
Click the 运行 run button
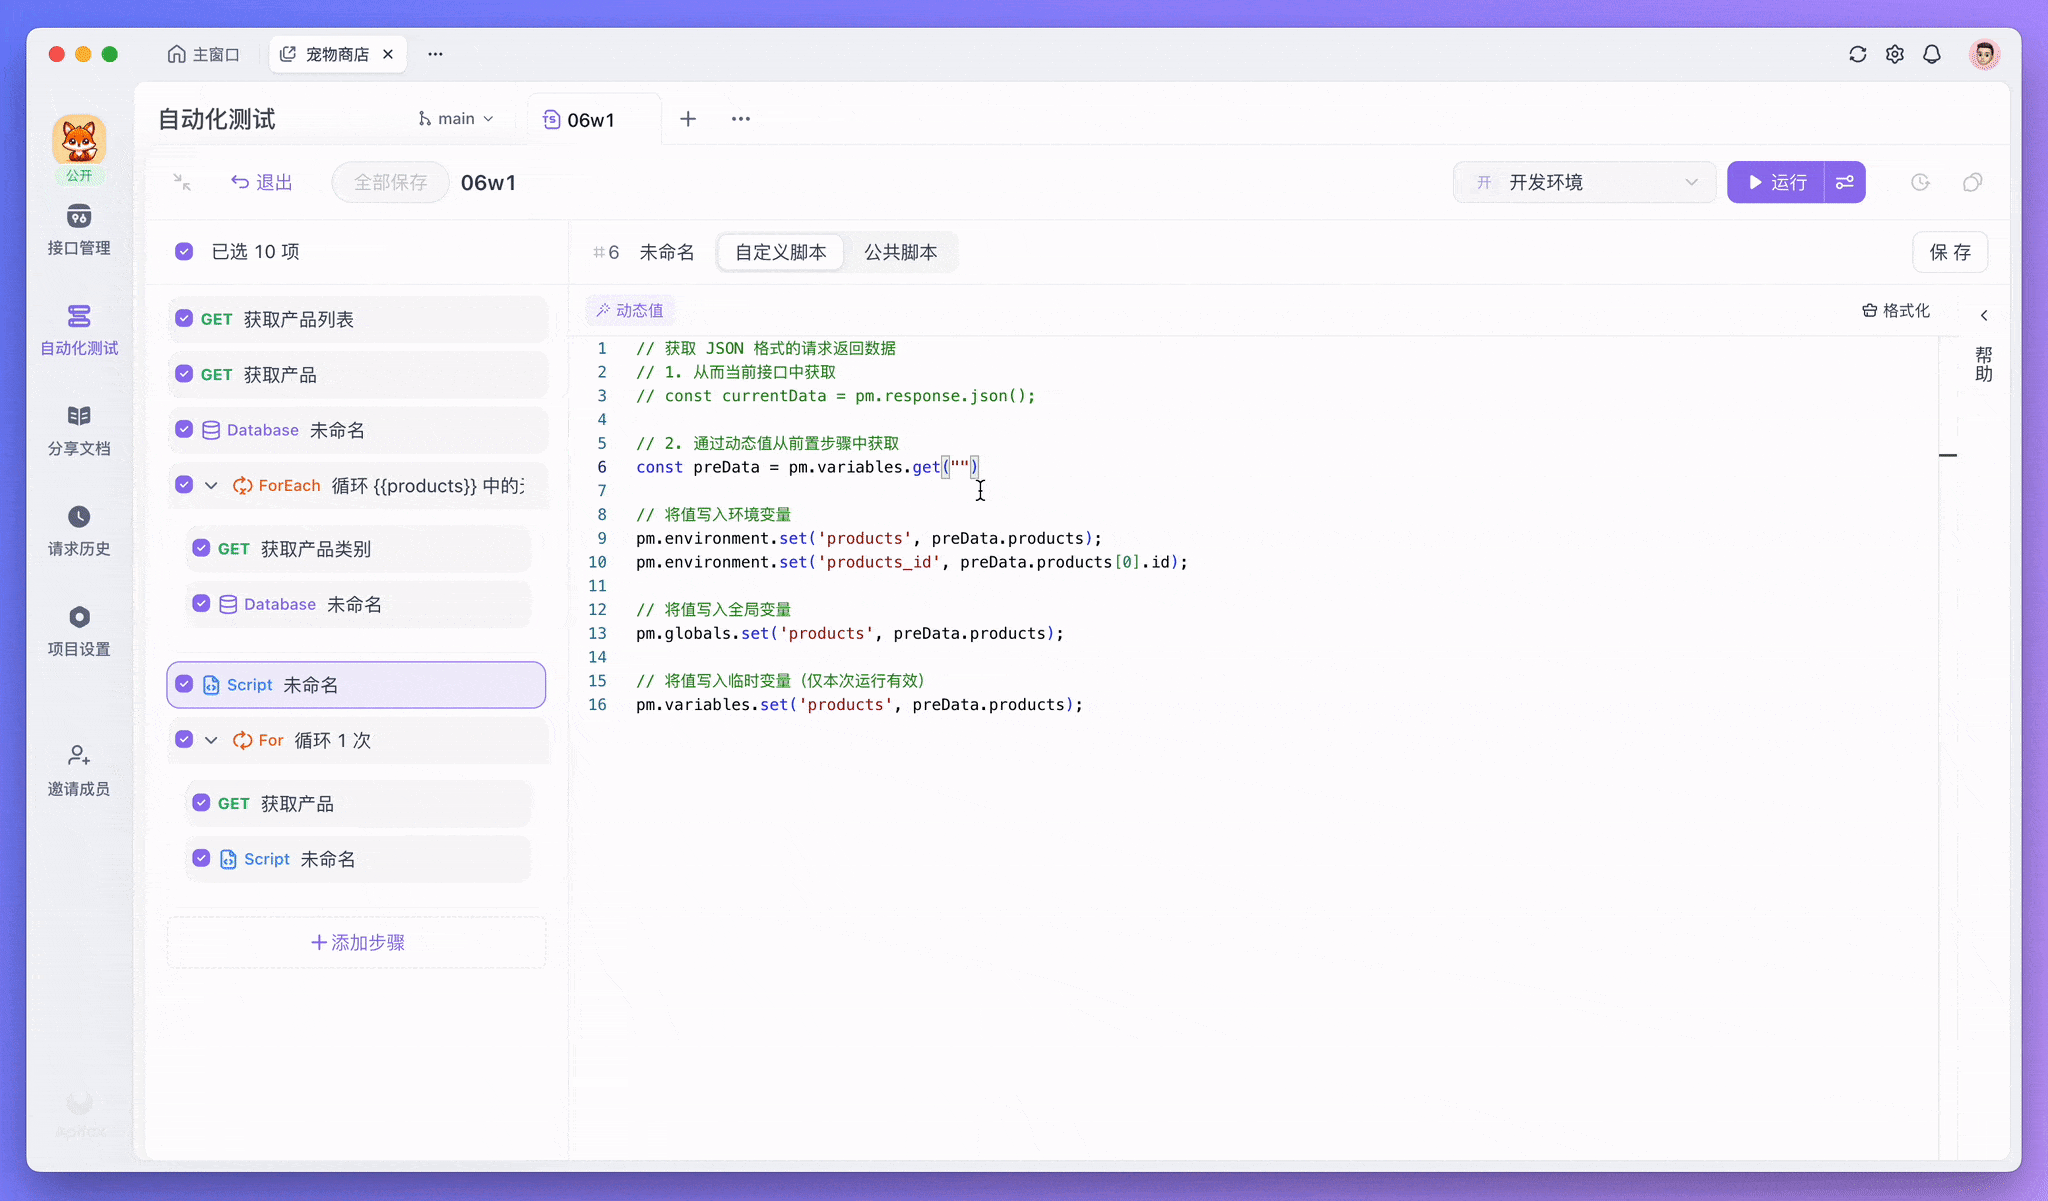pyautogui.click(x=1777, y=182)
